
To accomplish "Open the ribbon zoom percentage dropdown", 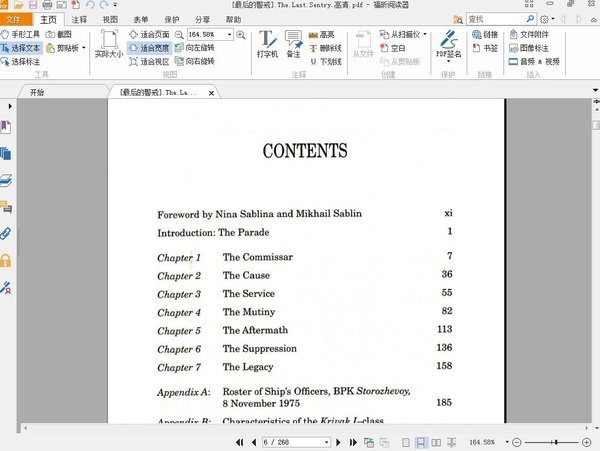I will pyautogui.click(x=229, y=35).
